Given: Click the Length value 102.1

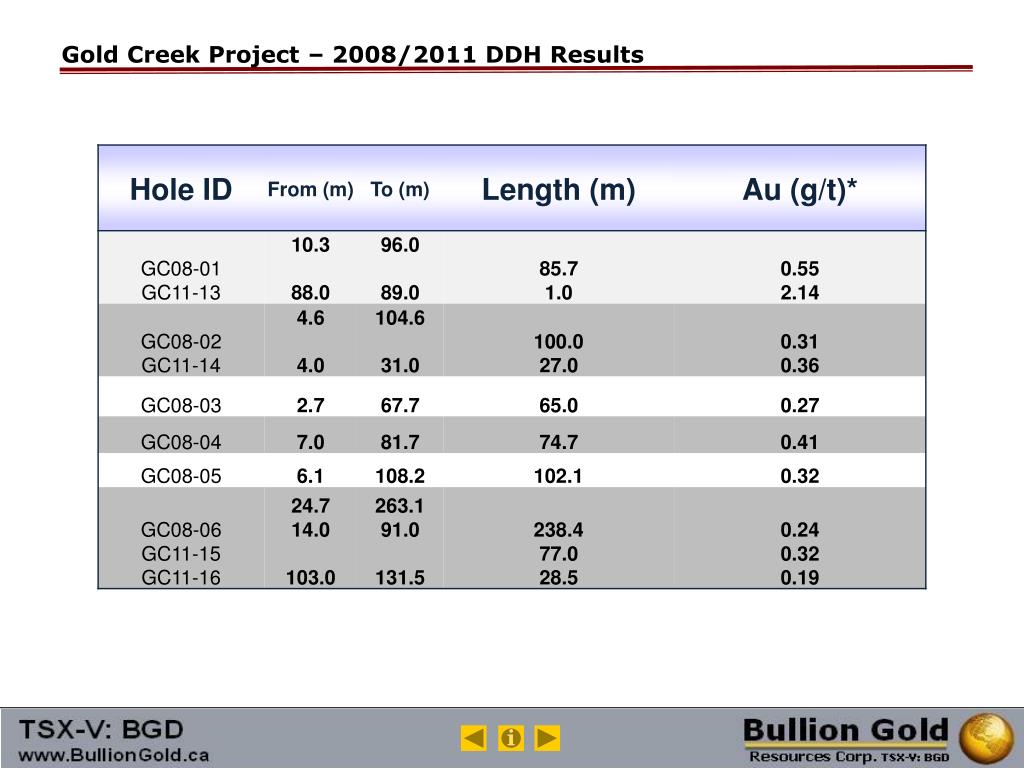Looking at the screenshot, I should (x=558, y=476).
